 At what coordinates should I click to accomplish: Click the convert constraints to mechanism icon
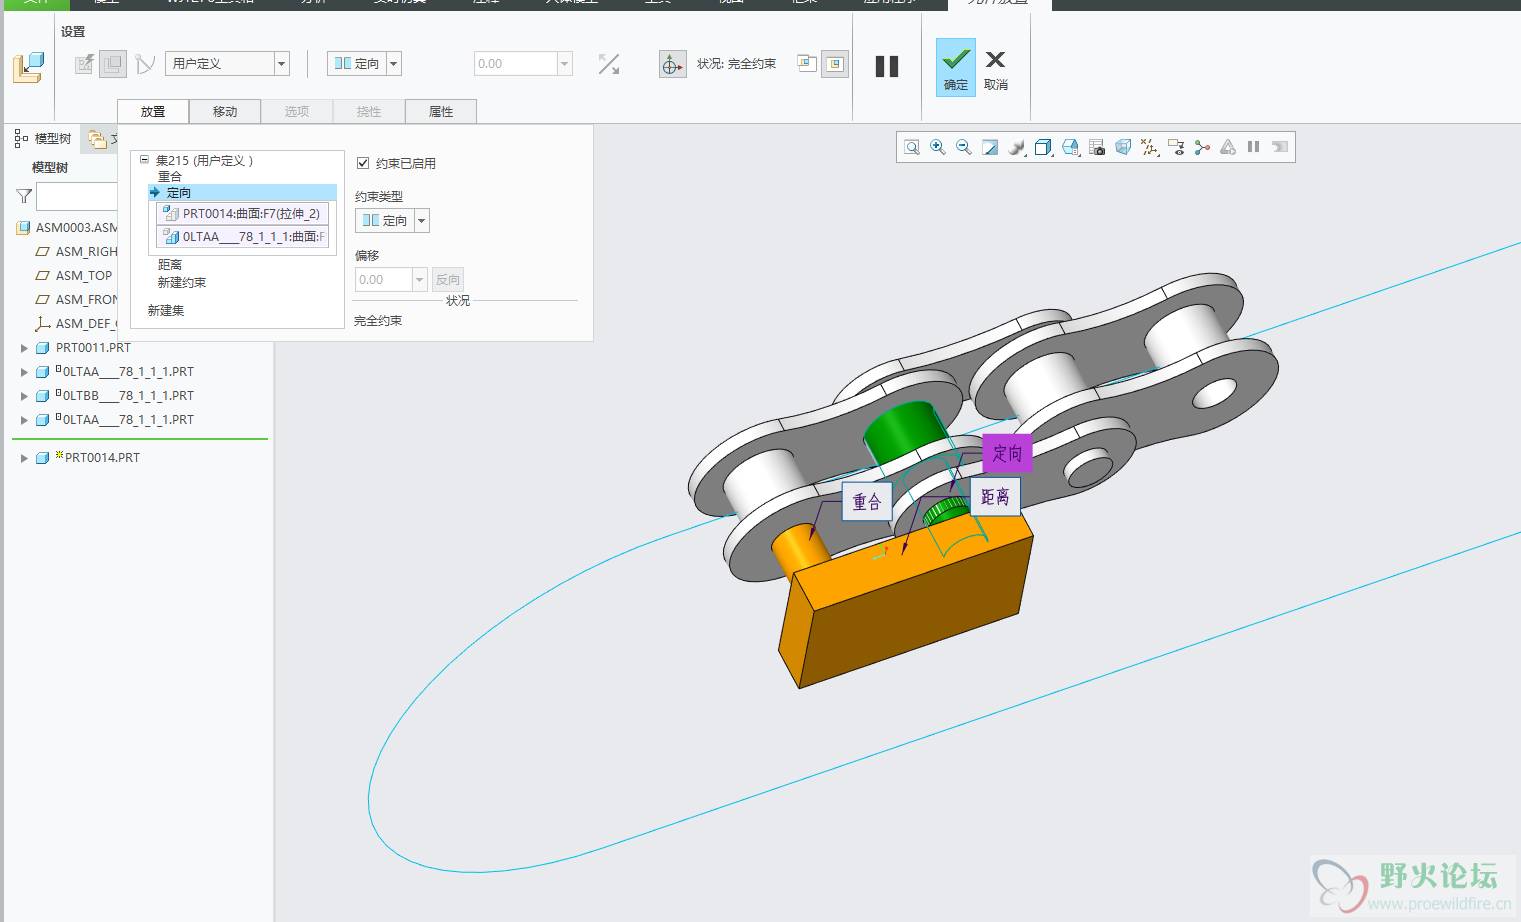click(x=145, y=64)
